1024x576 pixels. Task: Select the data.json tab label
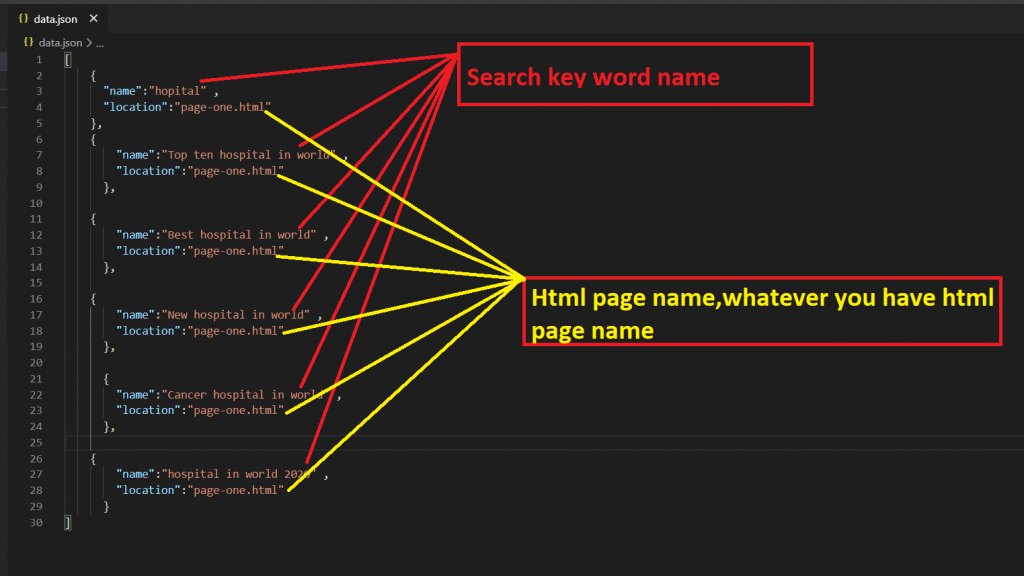click(56, 18)
